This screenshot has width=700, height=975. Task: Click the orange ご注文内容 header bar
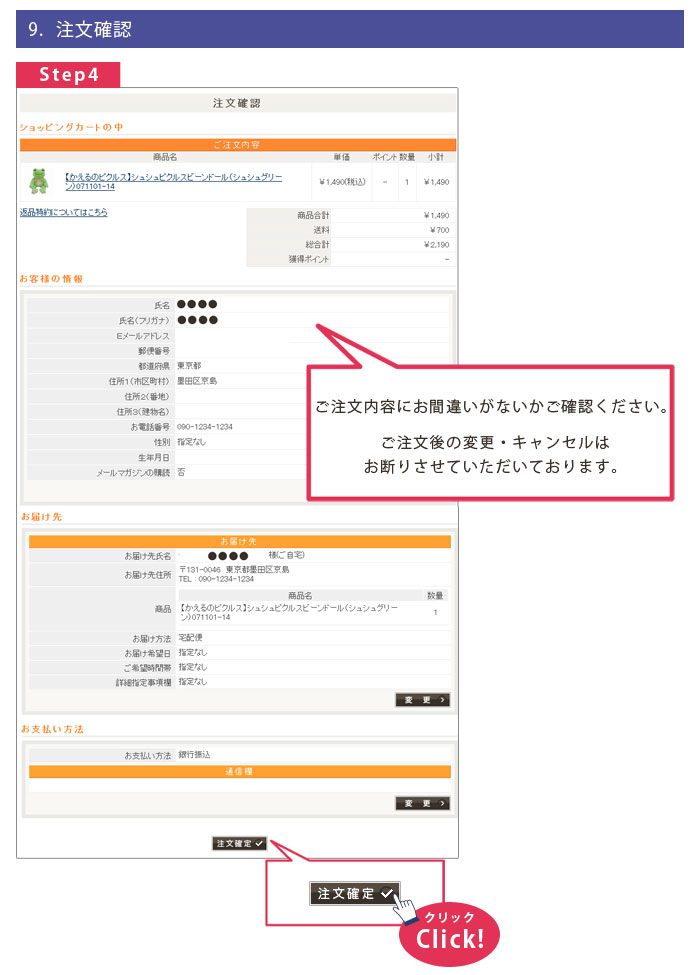tap(238, 145)
